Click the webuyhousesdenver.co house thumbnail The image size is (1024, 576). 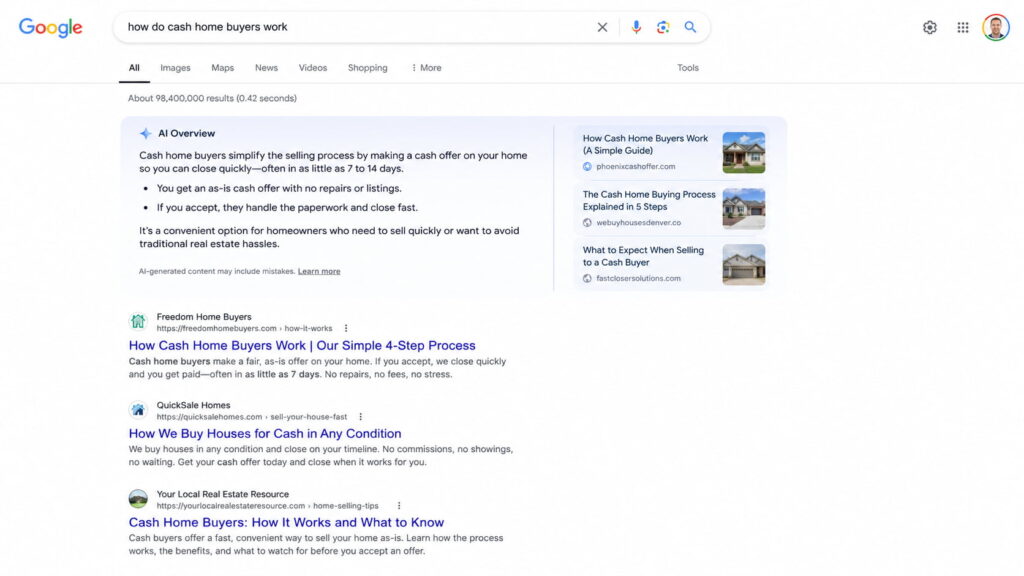point(744,208)
